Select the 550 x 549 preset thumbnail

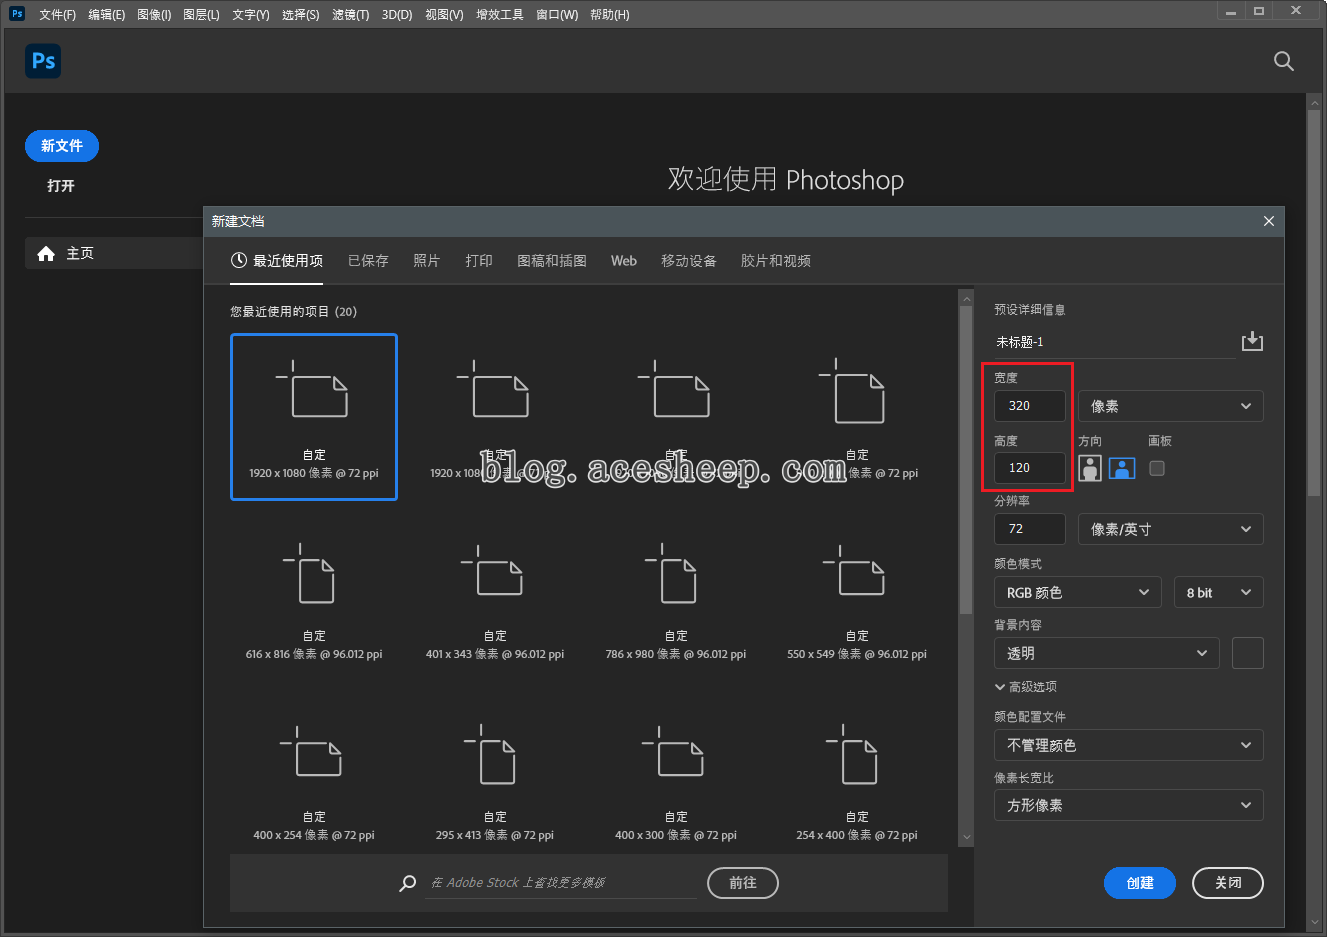coord(857,599)
